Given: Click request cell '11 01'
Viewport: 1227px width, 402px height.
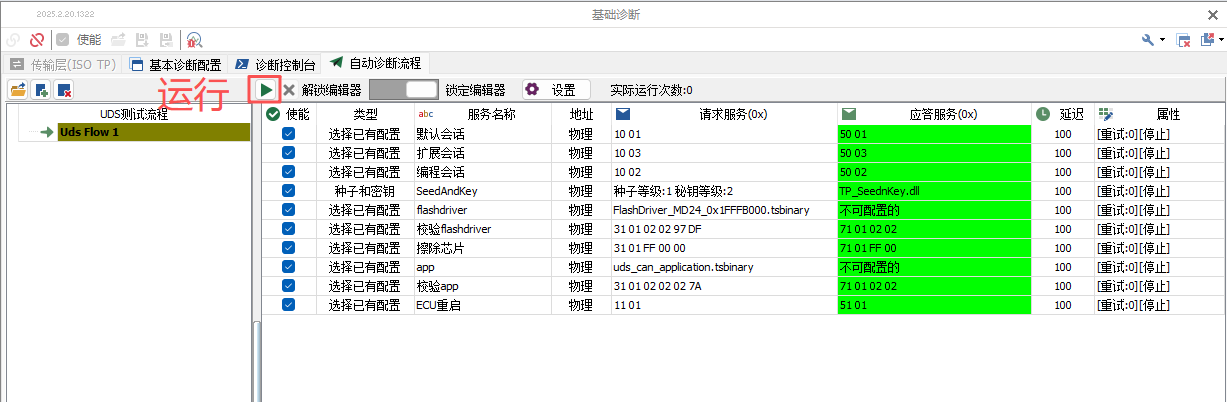Looking at the screenshot, I should [724, 305].
